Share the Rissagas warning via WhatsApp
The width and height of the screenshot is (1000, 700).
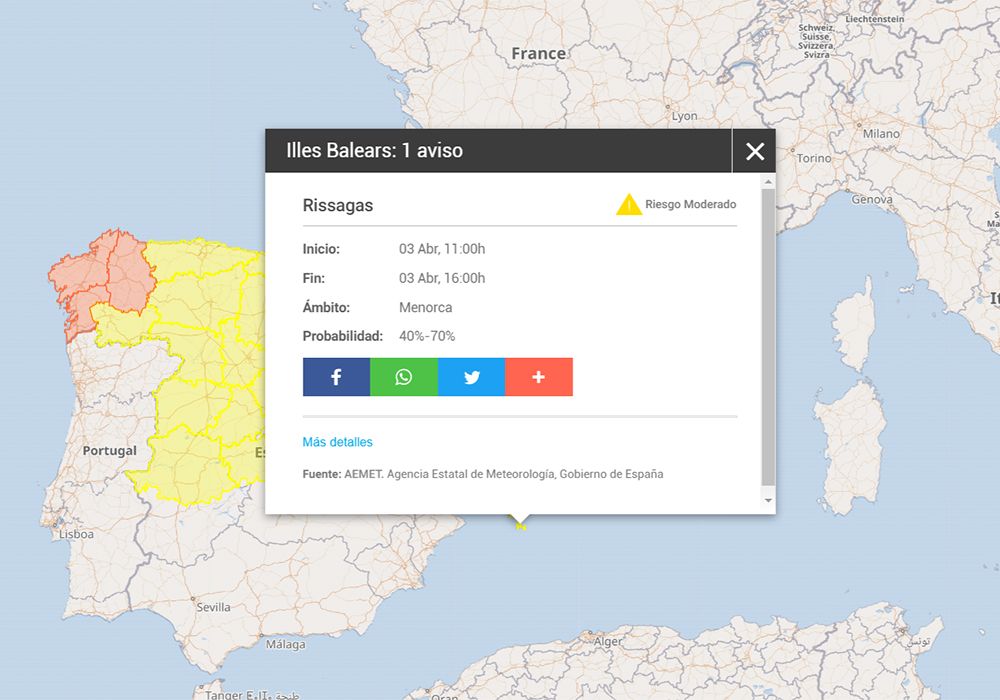point(404,377)
